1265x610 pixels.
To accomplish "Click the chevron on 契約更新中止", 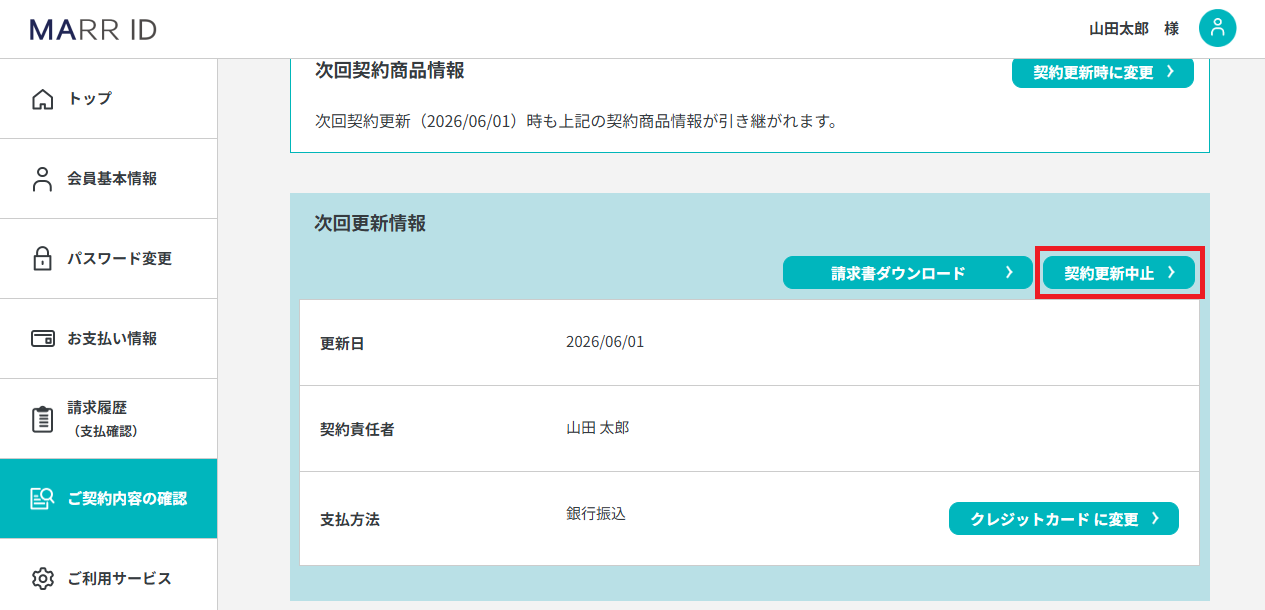I will (1171, 273).
